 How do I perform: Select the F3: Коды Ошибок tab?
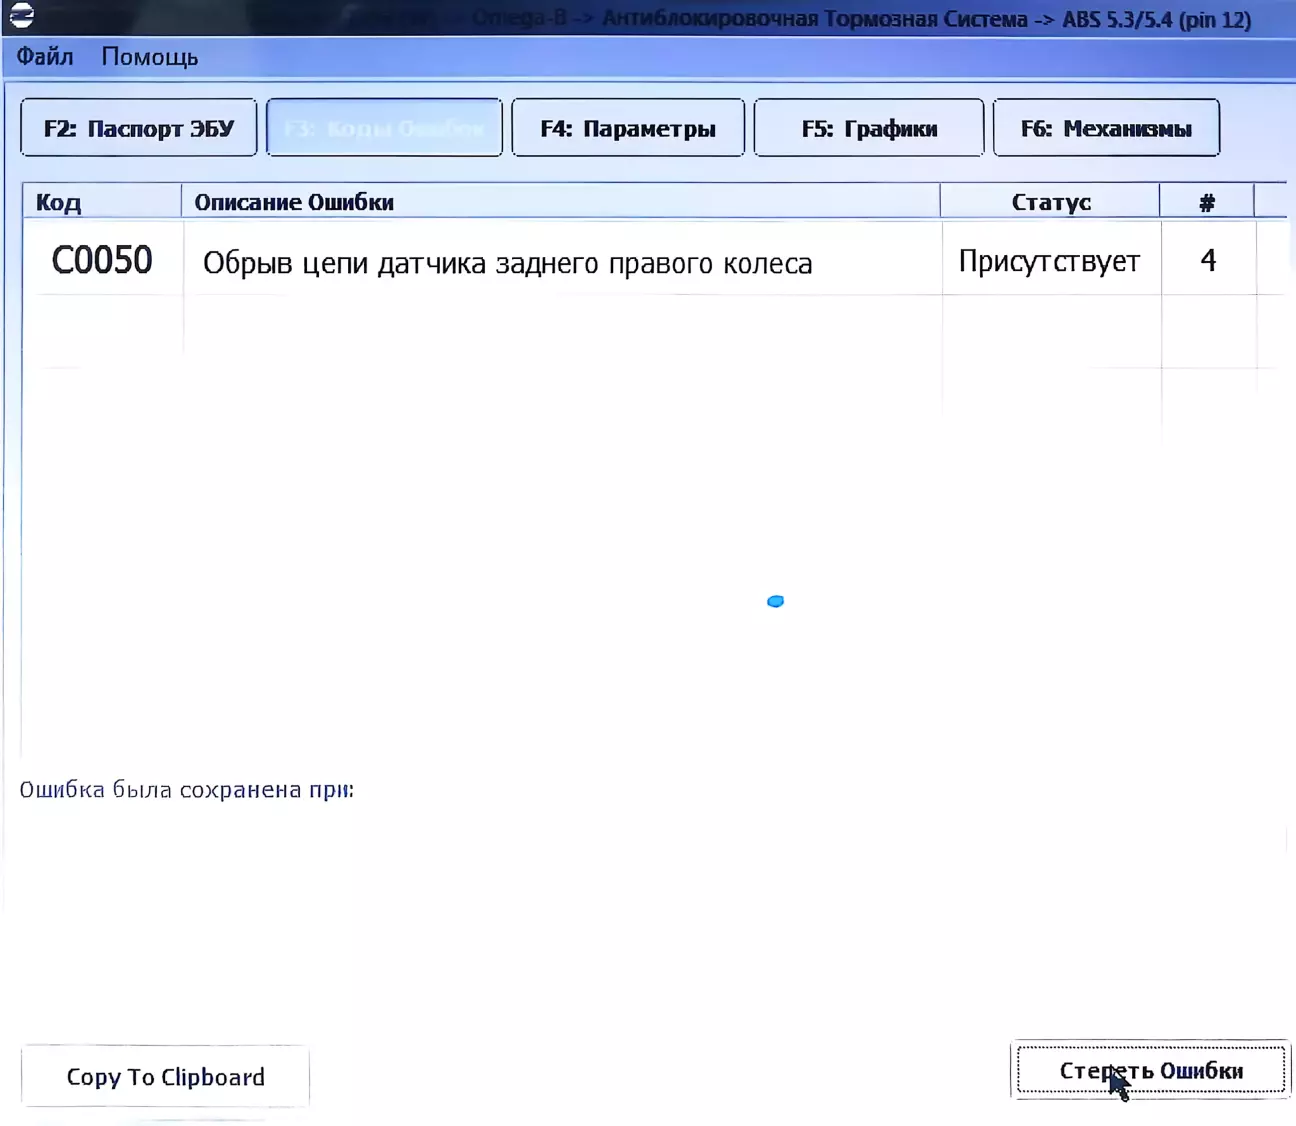pyautogui.click(x=384, y=128)
